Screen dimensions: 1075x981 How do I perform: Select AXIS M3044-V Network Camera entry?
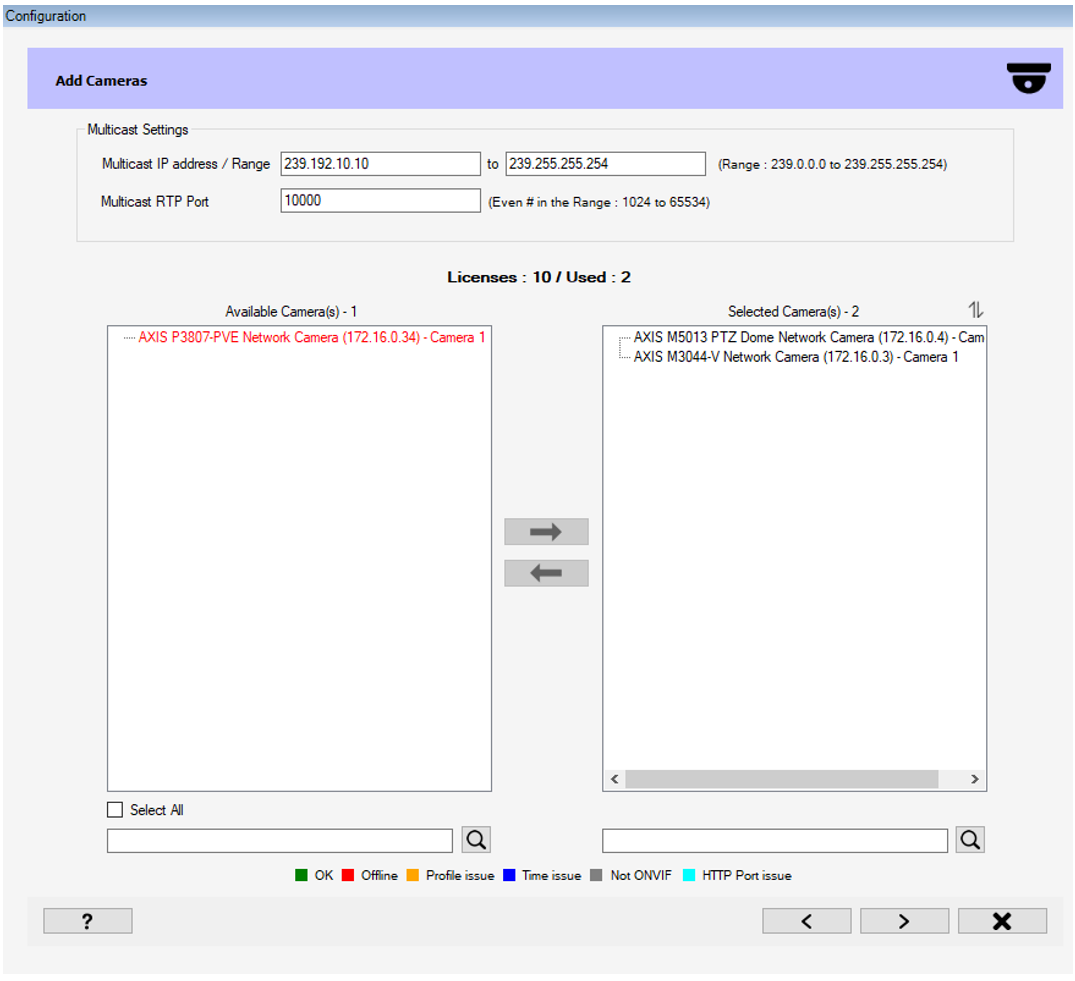pyautogui.click(x=795, y=357)
